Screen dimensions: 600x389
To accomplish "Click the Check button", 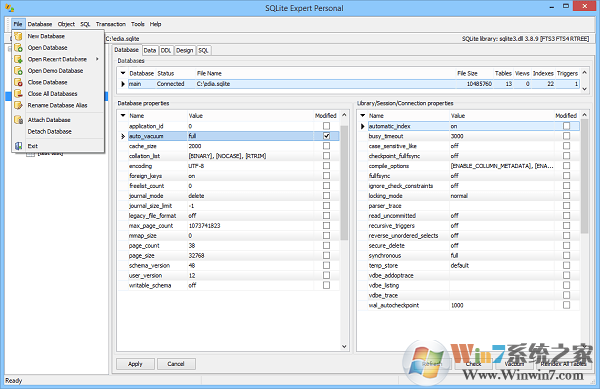I will coord(473,364).
